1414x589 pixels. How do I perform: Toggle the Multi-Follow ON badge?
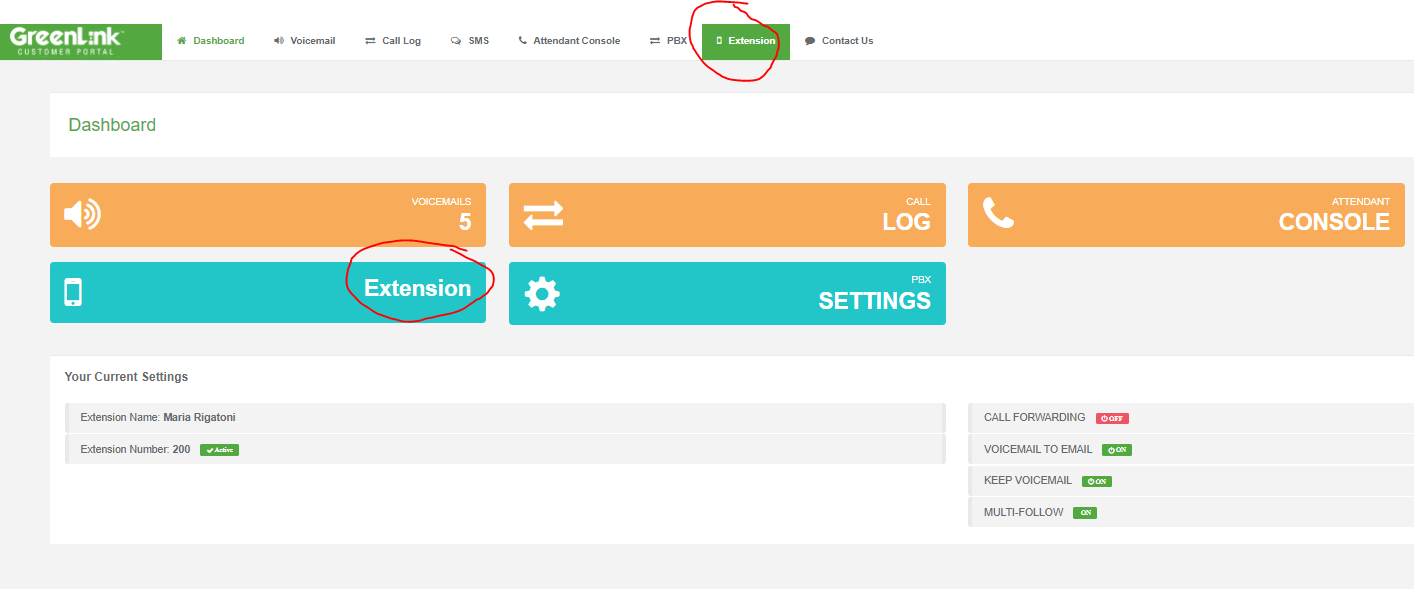click(x=1085, y=513)
